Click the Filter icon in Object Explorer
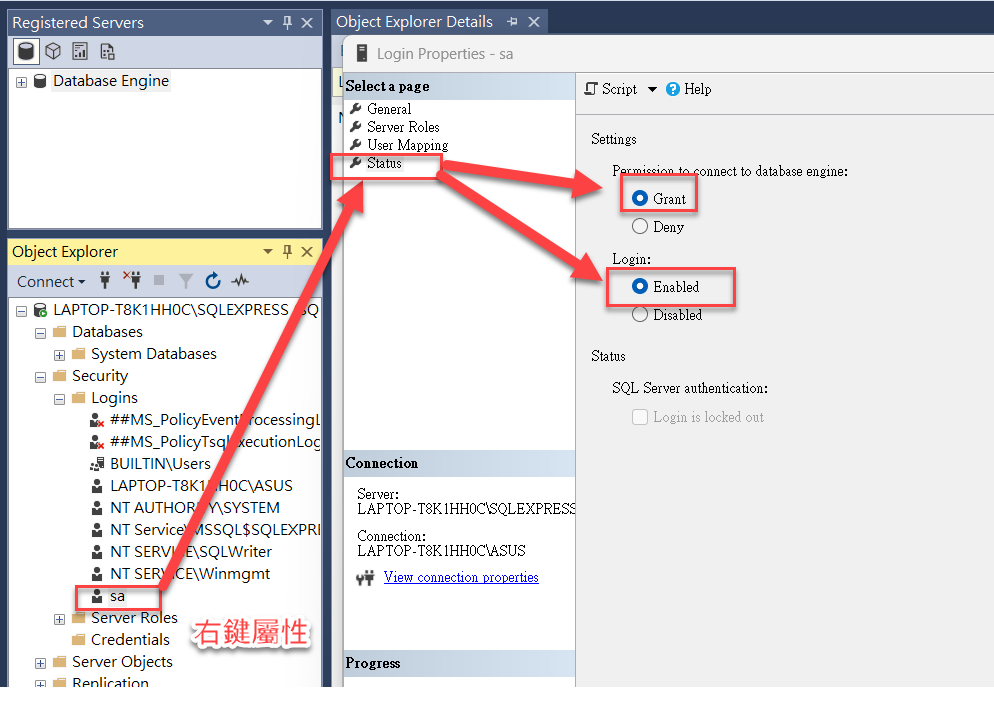 coord(186,281)
